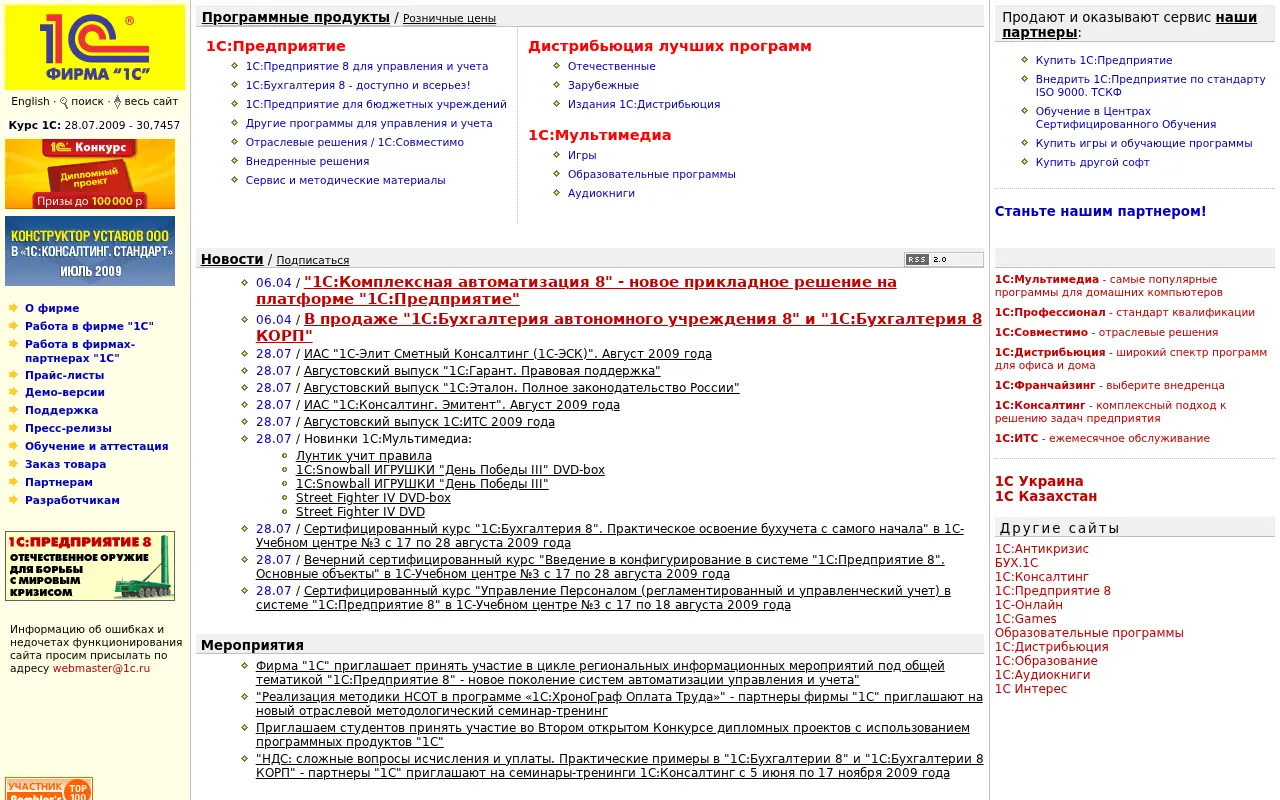Open 'Программные продукты' heading link
Image resolution: width=1280 pixels, height=800 pixels.
(296, 17)
